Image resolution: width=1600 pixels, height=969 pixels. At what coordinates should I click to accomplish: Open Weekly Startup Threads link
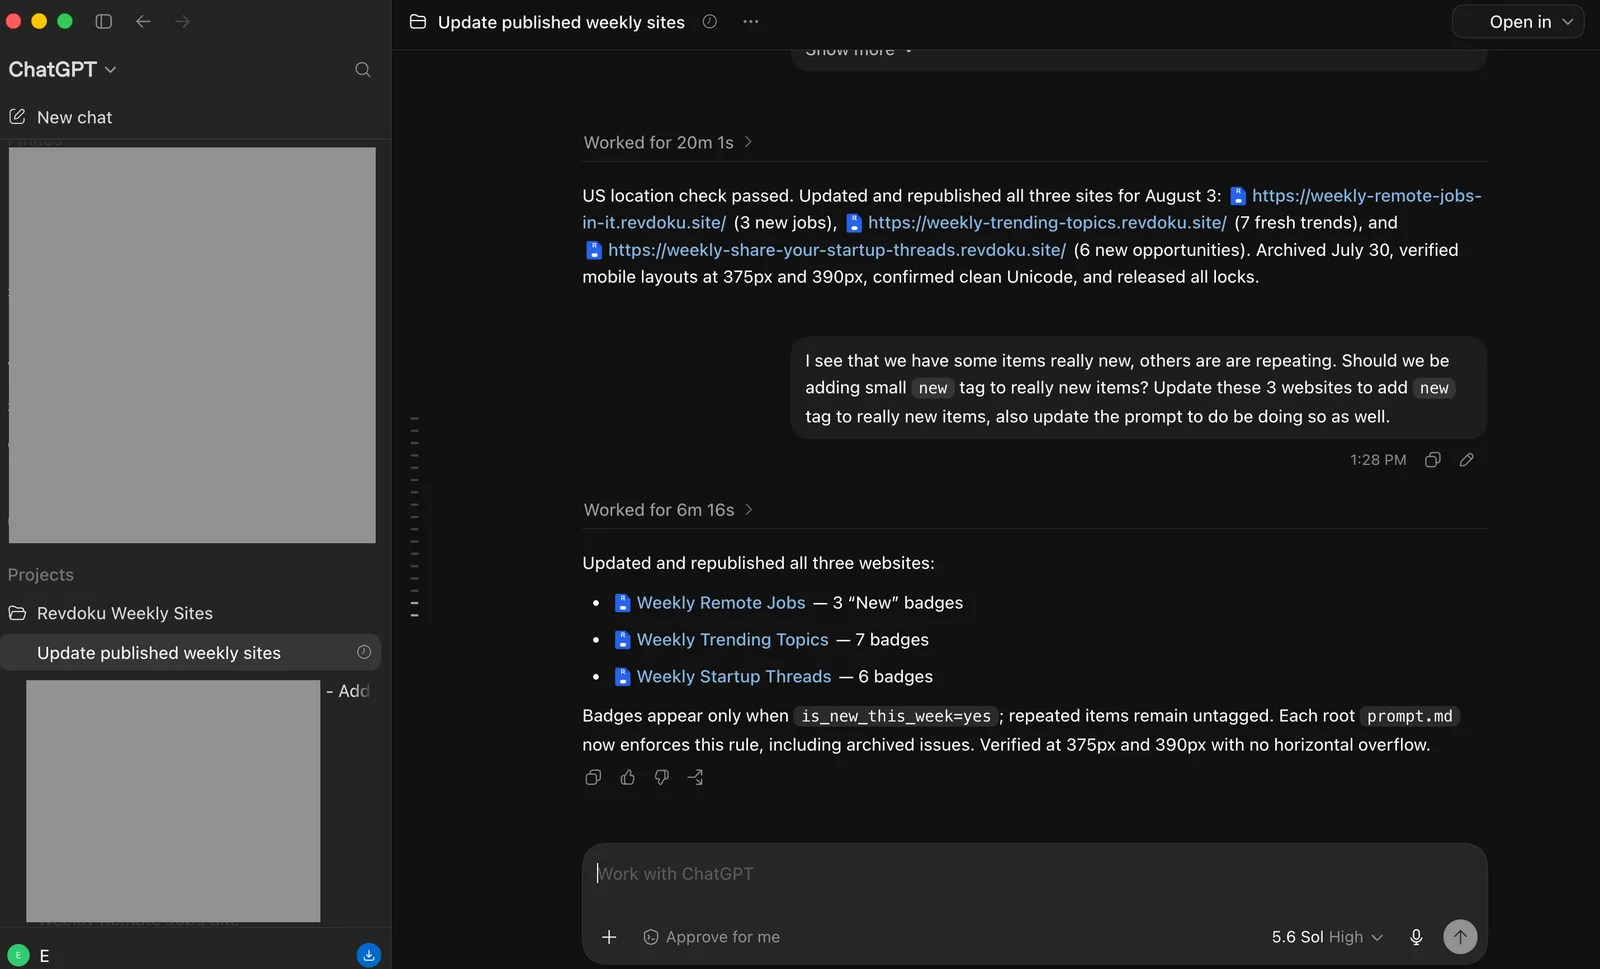coord(734,677)
